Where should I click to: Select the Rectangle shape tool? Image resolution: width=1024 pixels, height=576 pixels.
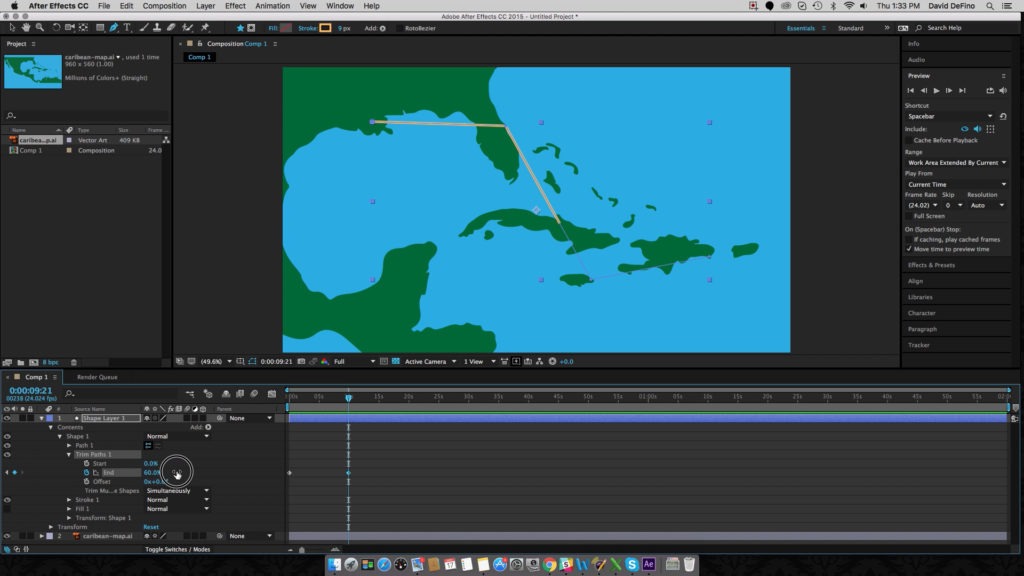100,27
